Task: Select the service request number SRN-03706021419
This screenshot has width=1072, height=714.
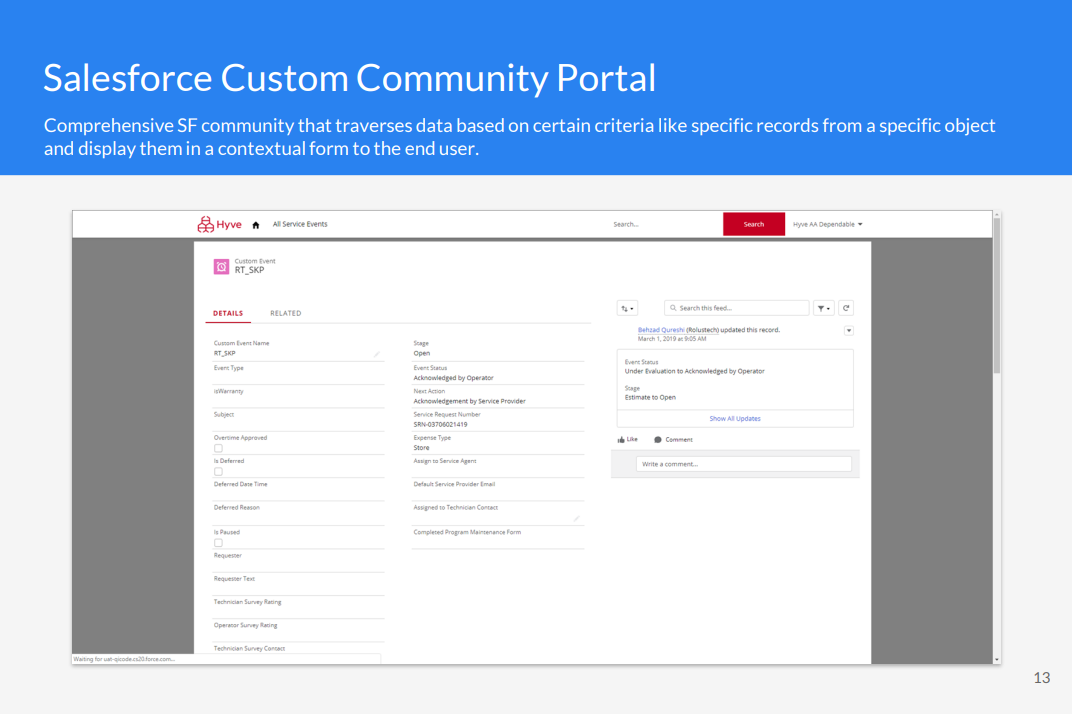Action: (x=440, y=425)
